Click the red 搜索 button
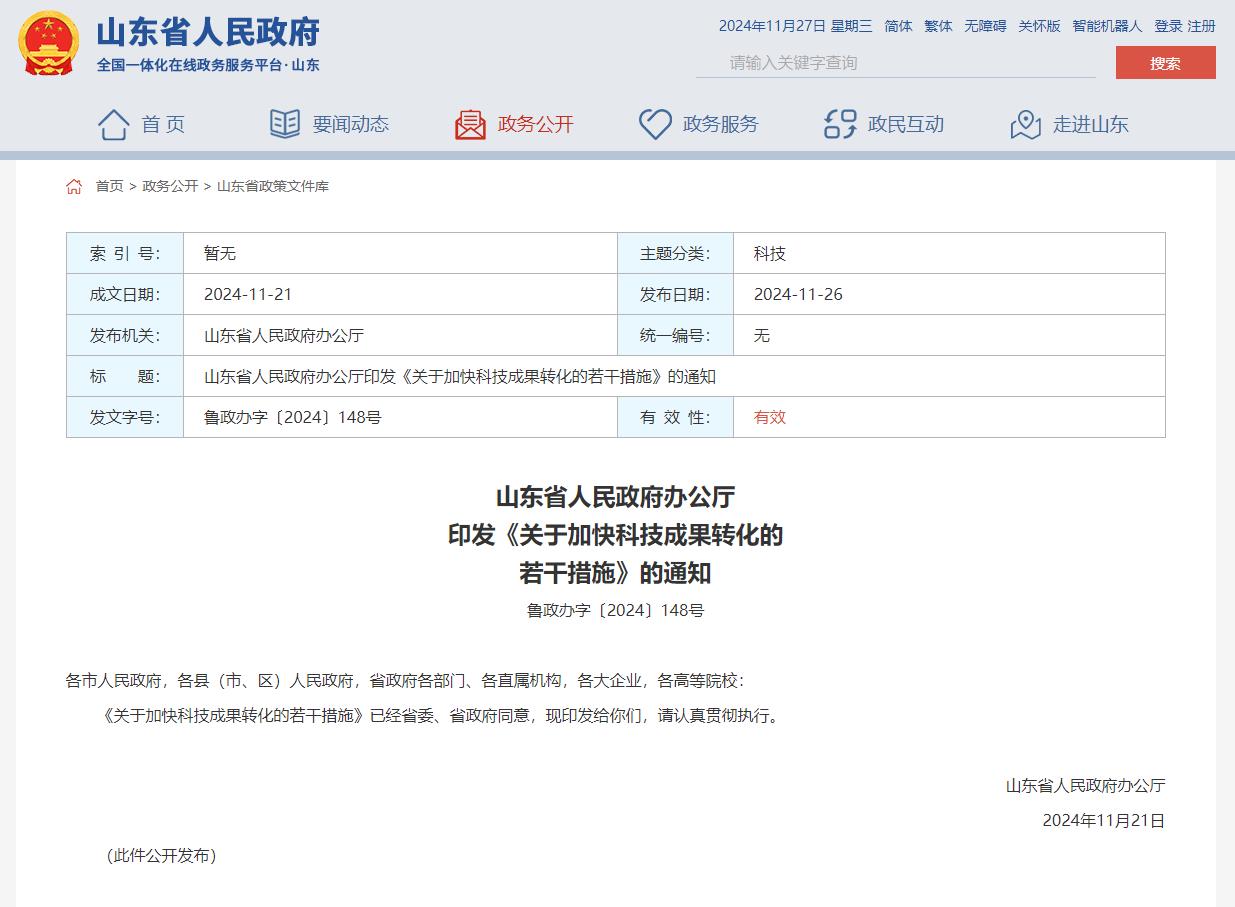The image size is (1235, 907). [x=1165, y=63]
